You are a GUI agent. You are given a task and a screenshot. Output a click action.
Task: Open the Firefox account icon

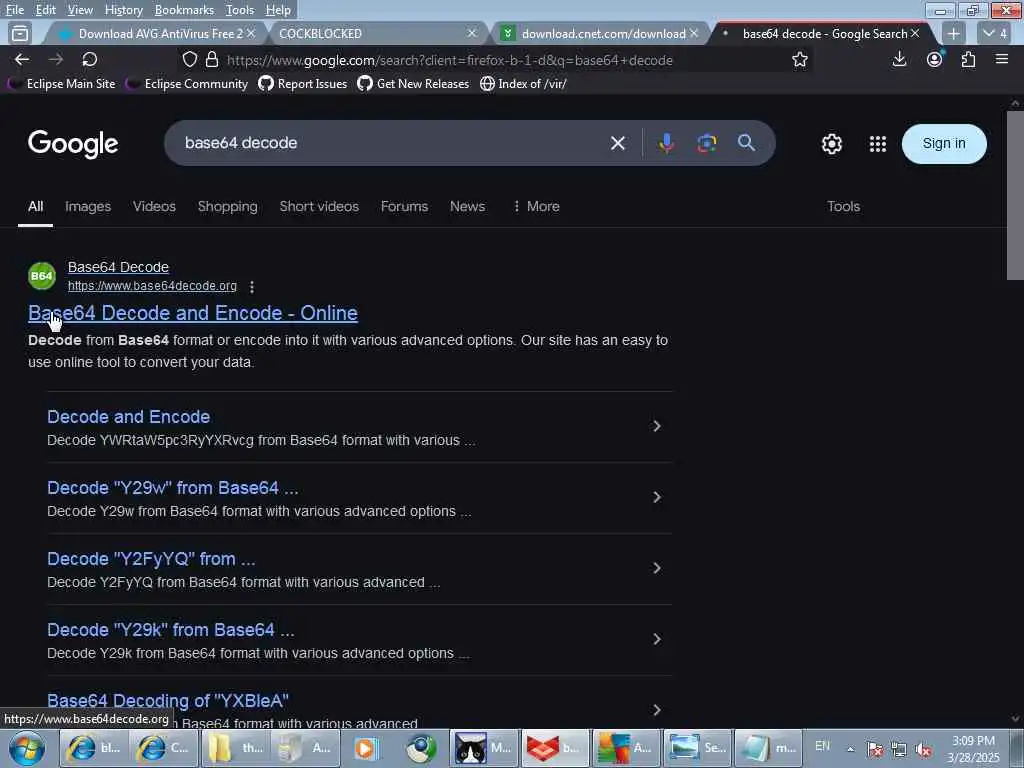[935, 59]
